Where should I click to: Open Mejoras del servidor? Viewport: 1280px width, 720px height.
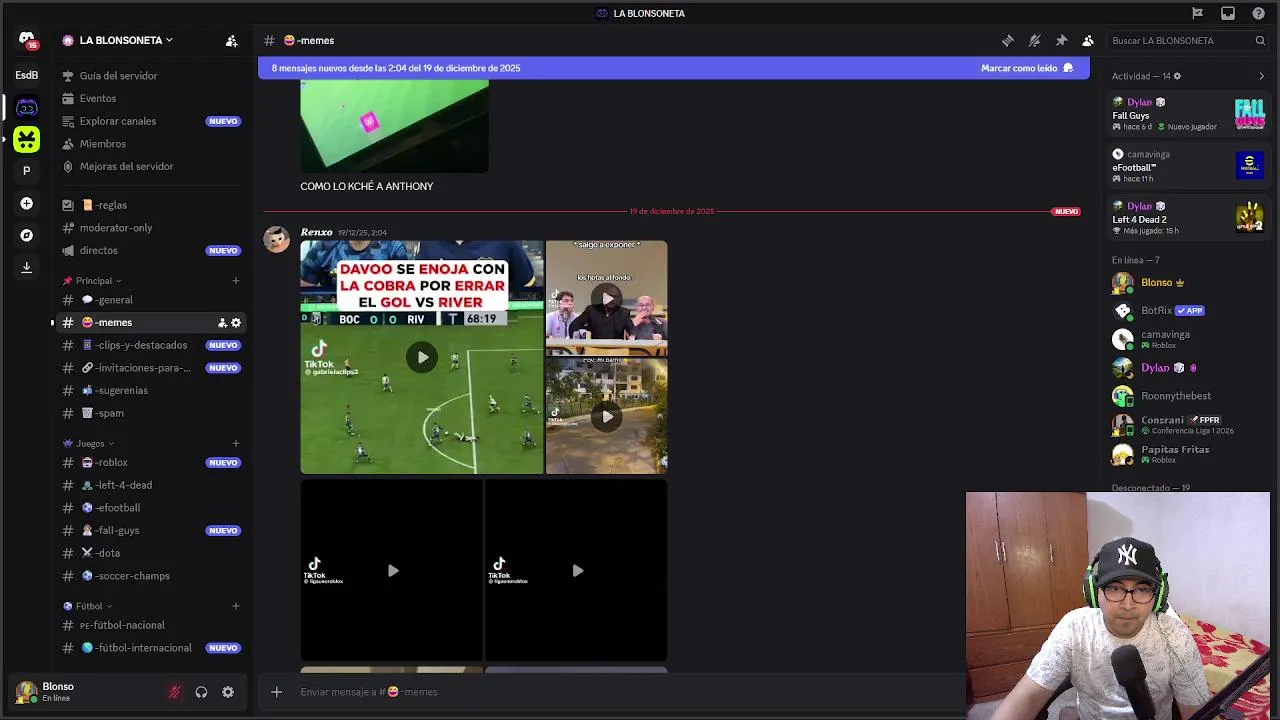tap(150, 167)
